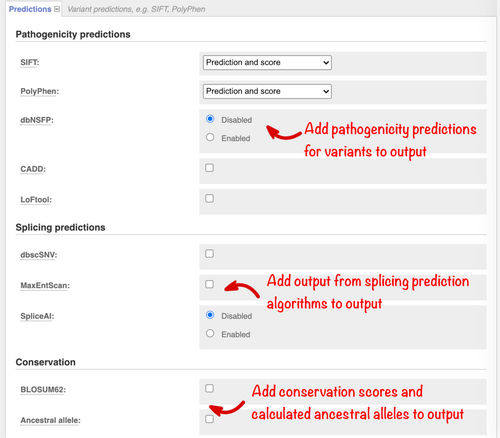Select SpliceAI Enabled radio button
This screenshot has width=500, height=438.
click(x=210, y=333)
